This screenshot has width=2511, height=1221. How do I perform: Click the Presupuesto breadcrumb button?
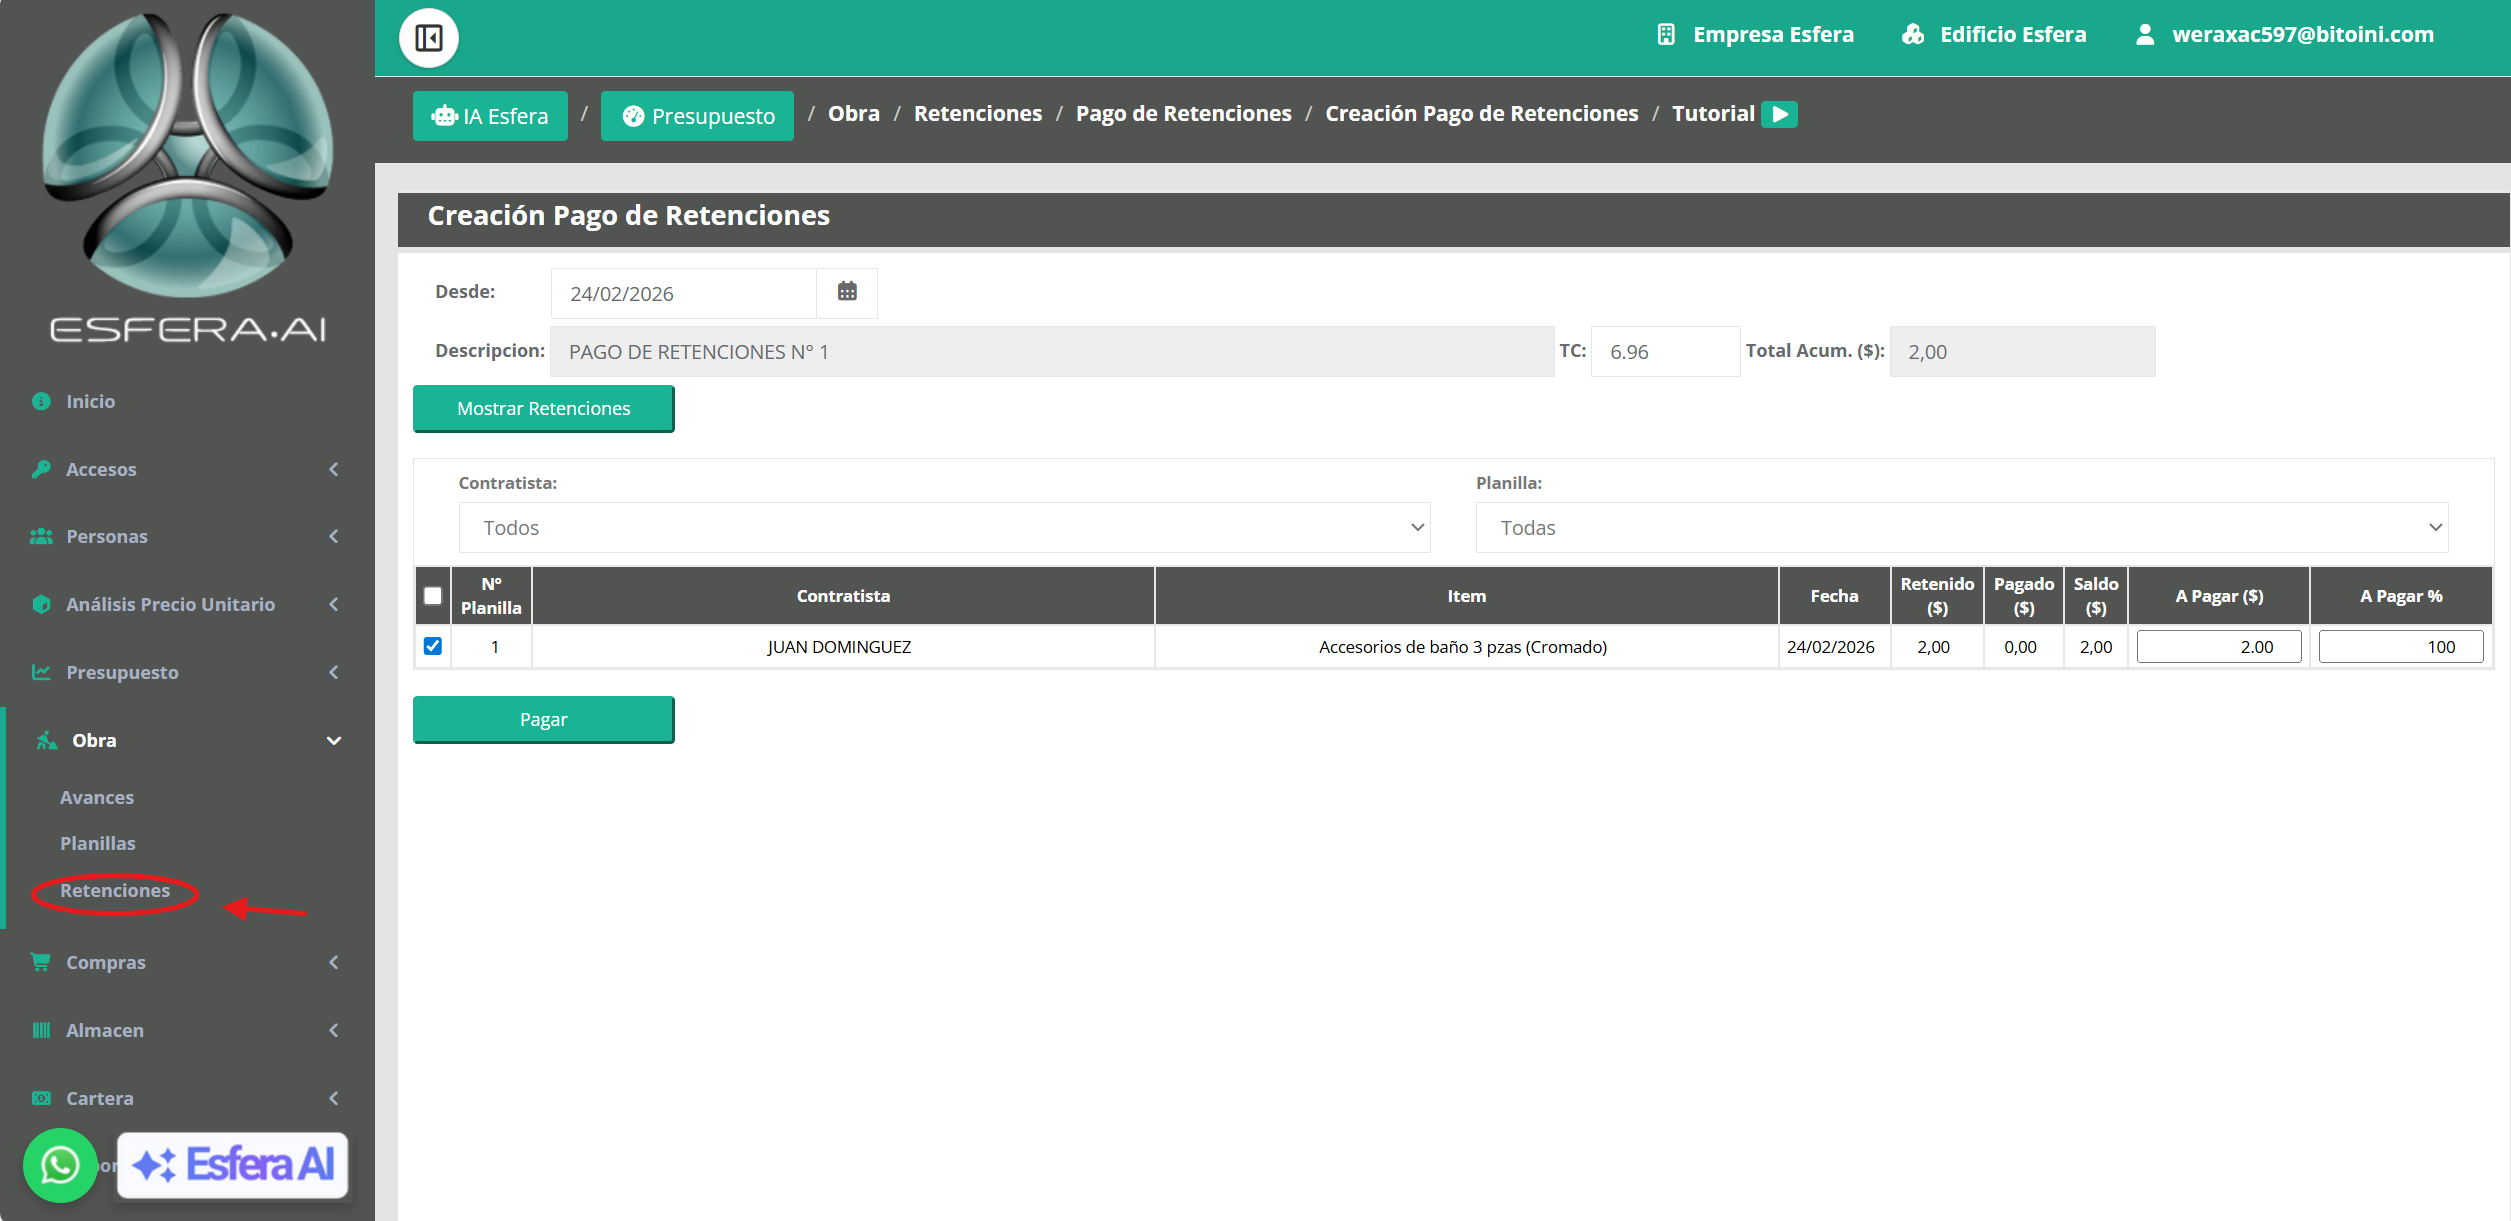pyautogui.click(x=697, y=116)
